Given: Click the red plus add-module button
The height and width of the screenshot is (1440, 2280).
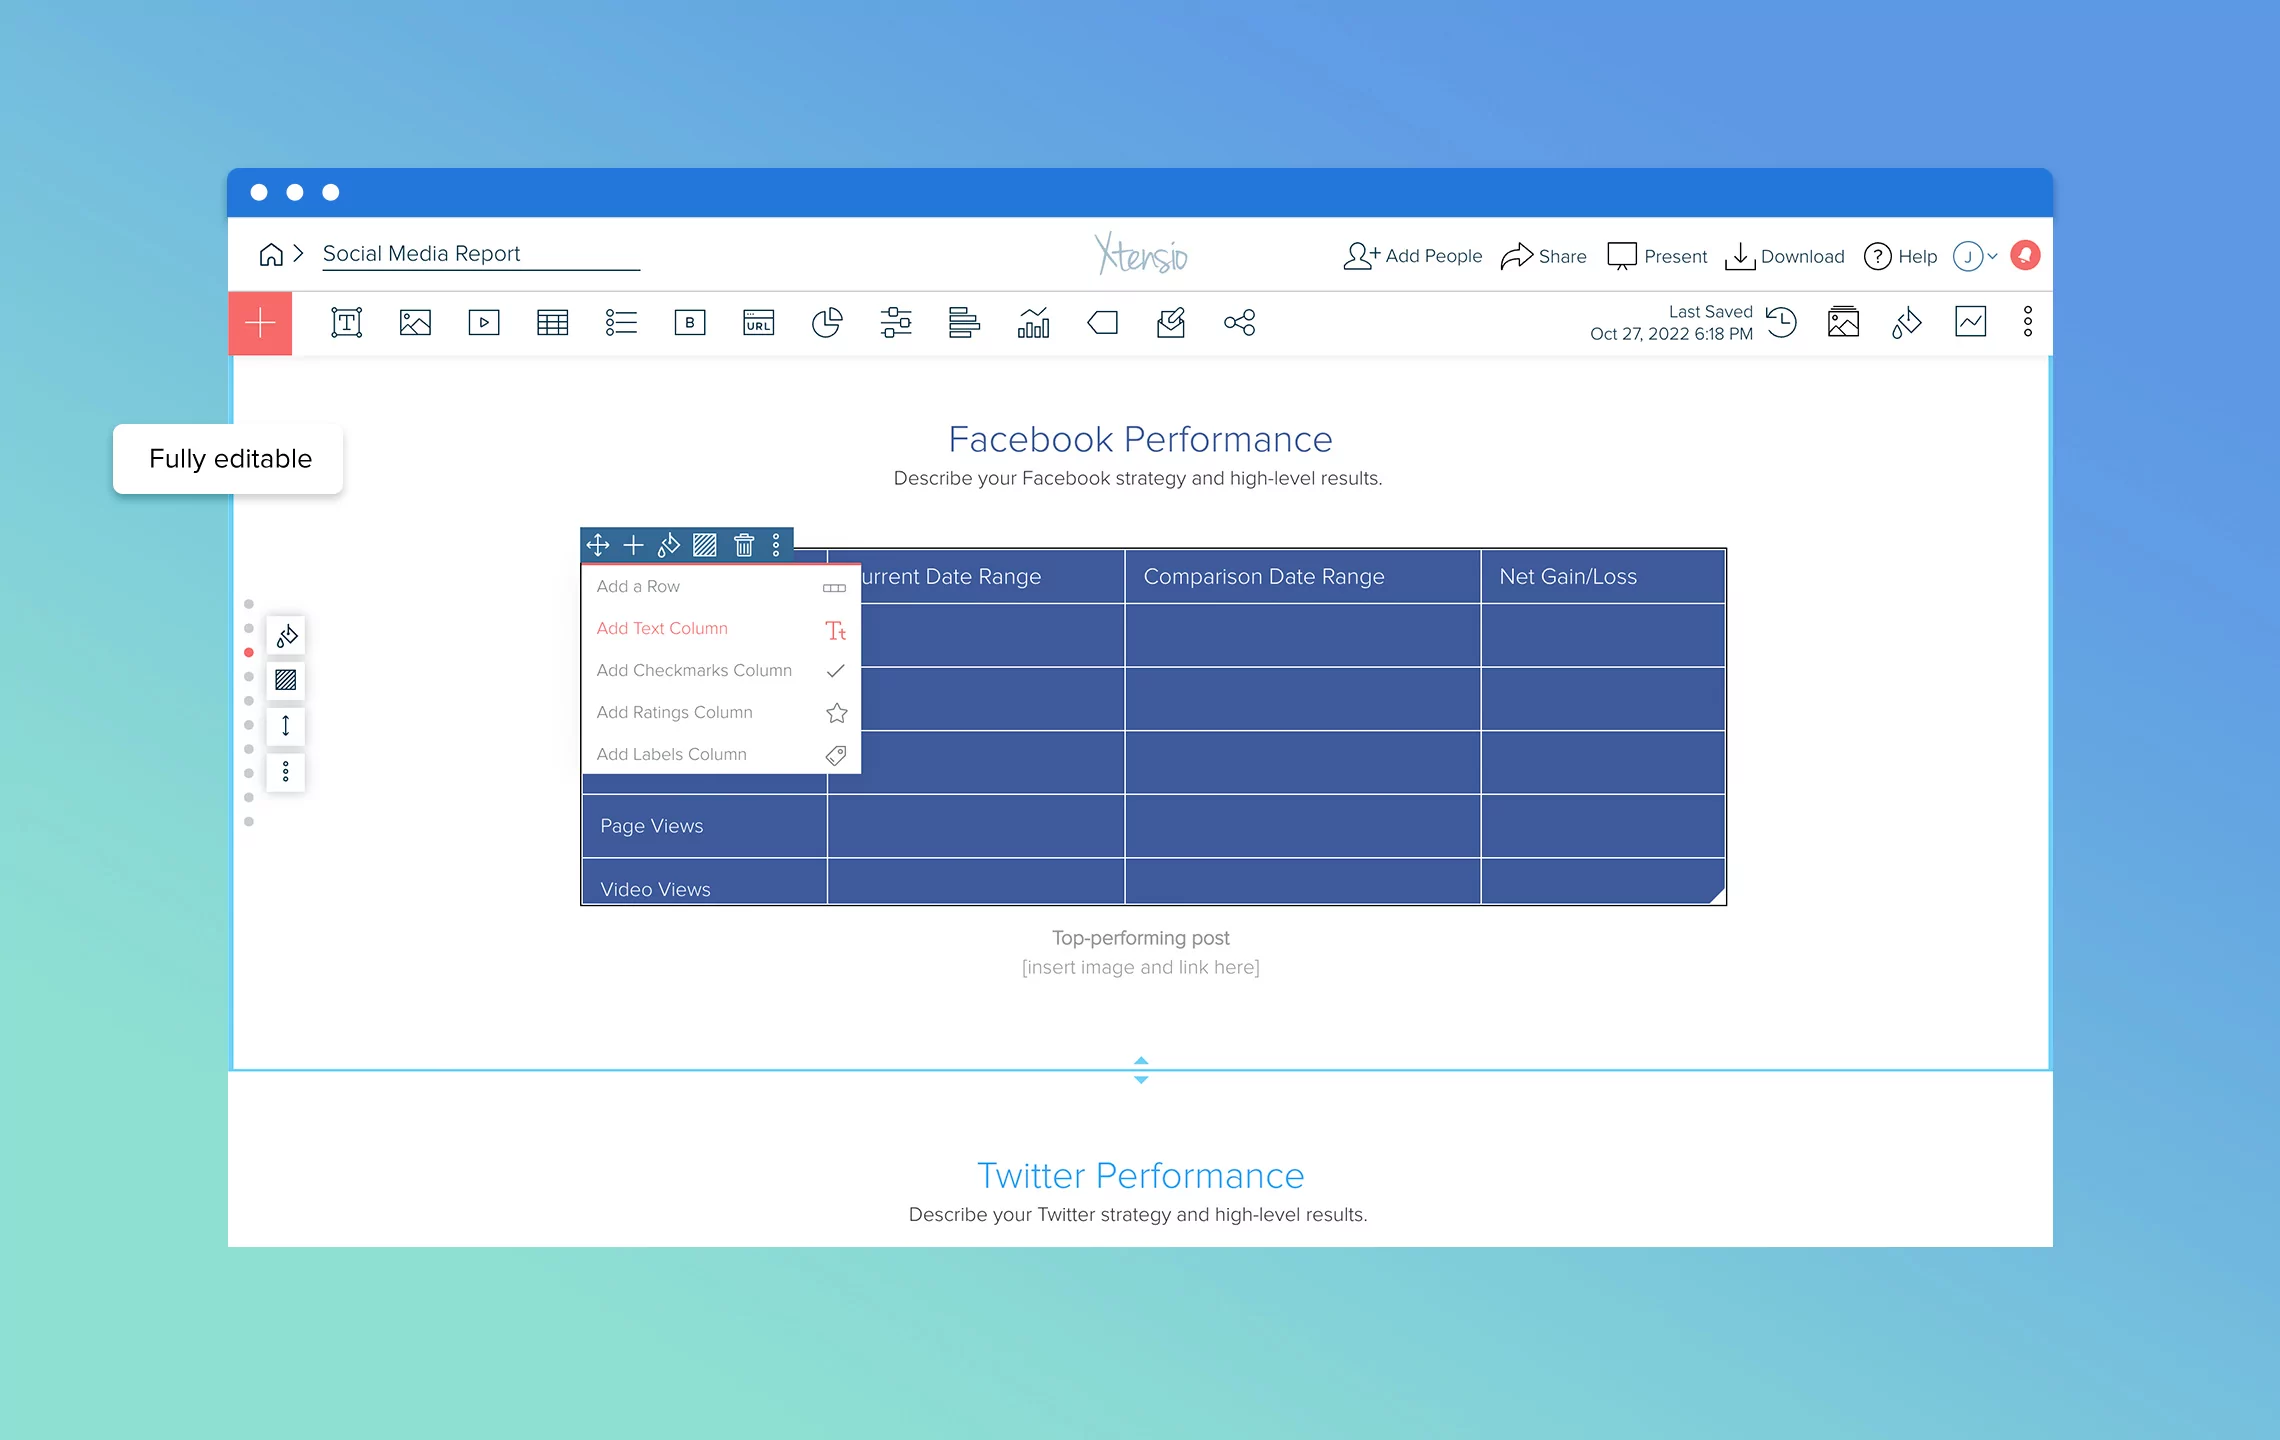Looking at the screenshot, I should (x=260, y=322).
